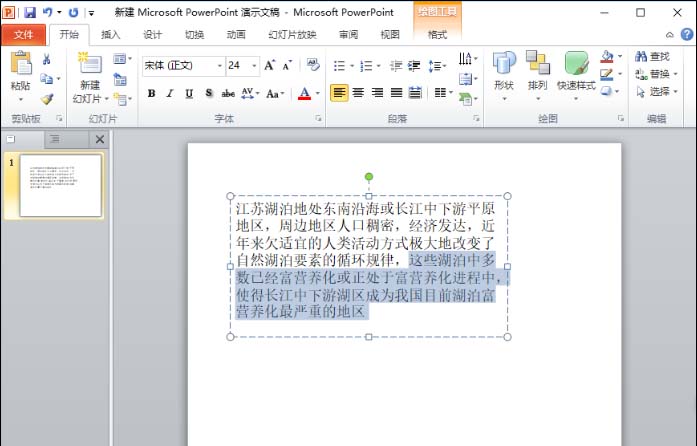Image resolution: width=697 pixels, height=446 pixels.
Task: Open the Arrange menu
Action: click(537, 75)
